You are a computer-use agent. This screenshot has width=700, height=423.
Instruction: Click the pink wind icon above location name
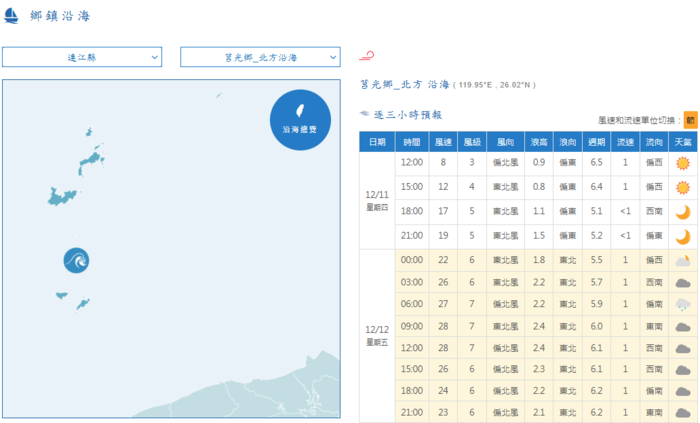pos(367,56)
